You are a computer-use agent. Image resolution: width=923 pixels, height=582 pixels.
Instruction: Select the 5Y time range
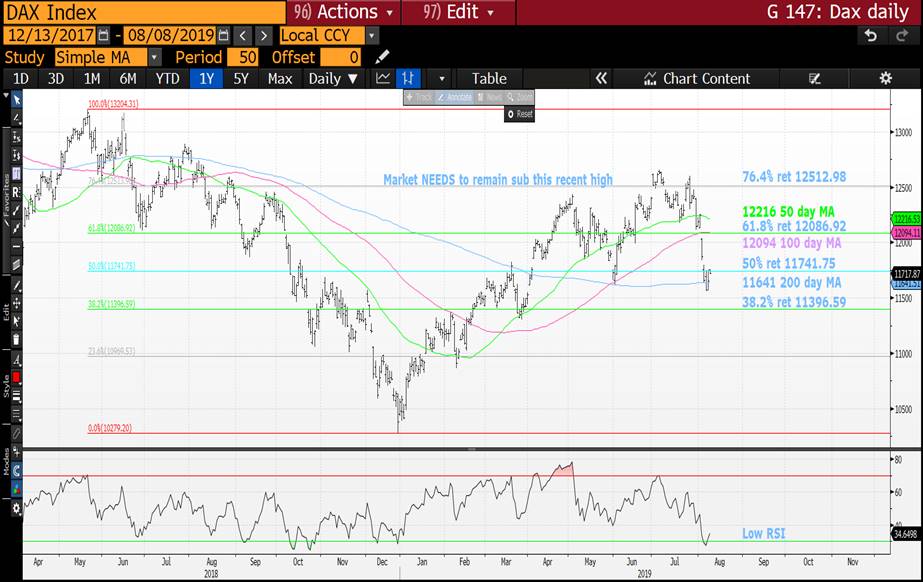[241, 78]
